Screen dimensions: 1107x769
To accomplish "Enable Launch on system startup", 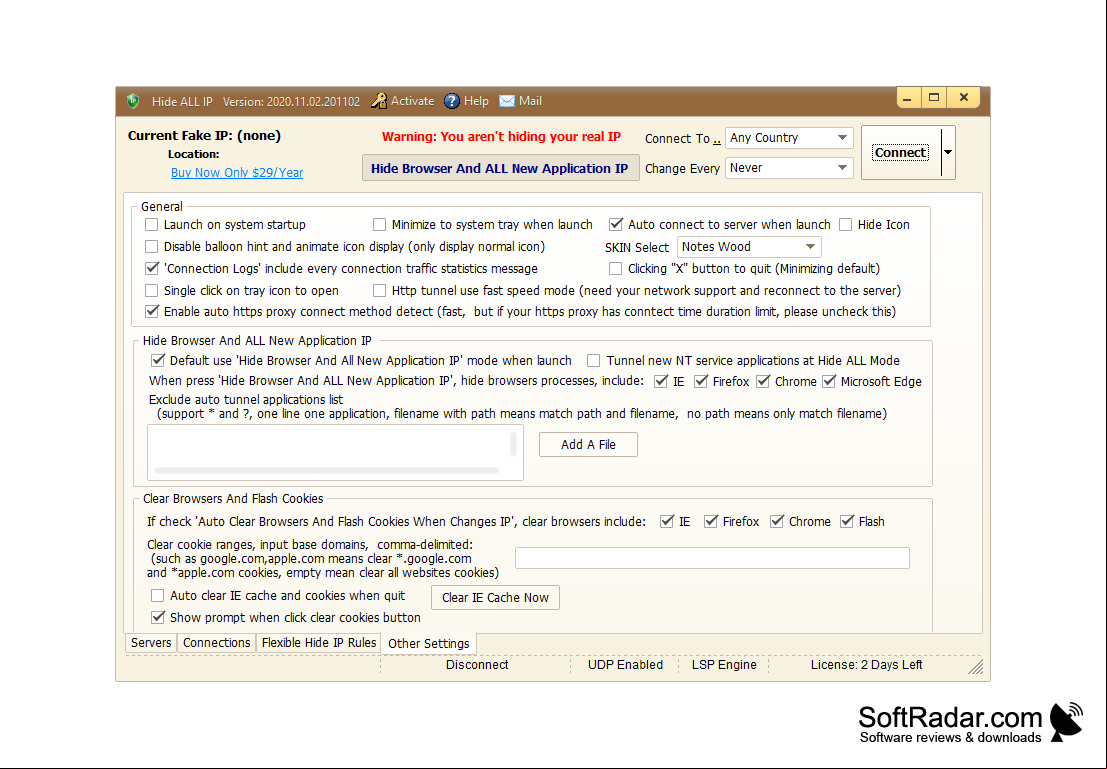I will coord(151,225).
